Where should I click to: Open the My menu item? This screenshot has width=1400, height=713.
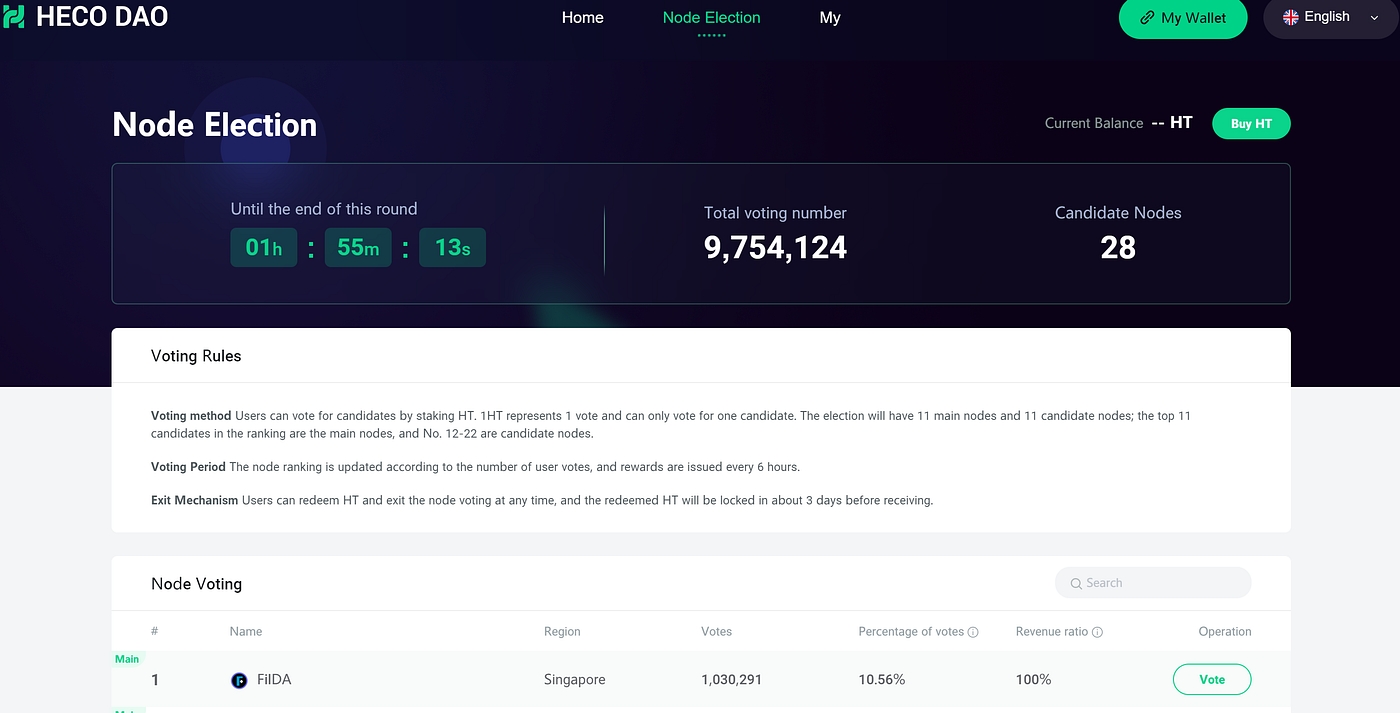(830, 18)
